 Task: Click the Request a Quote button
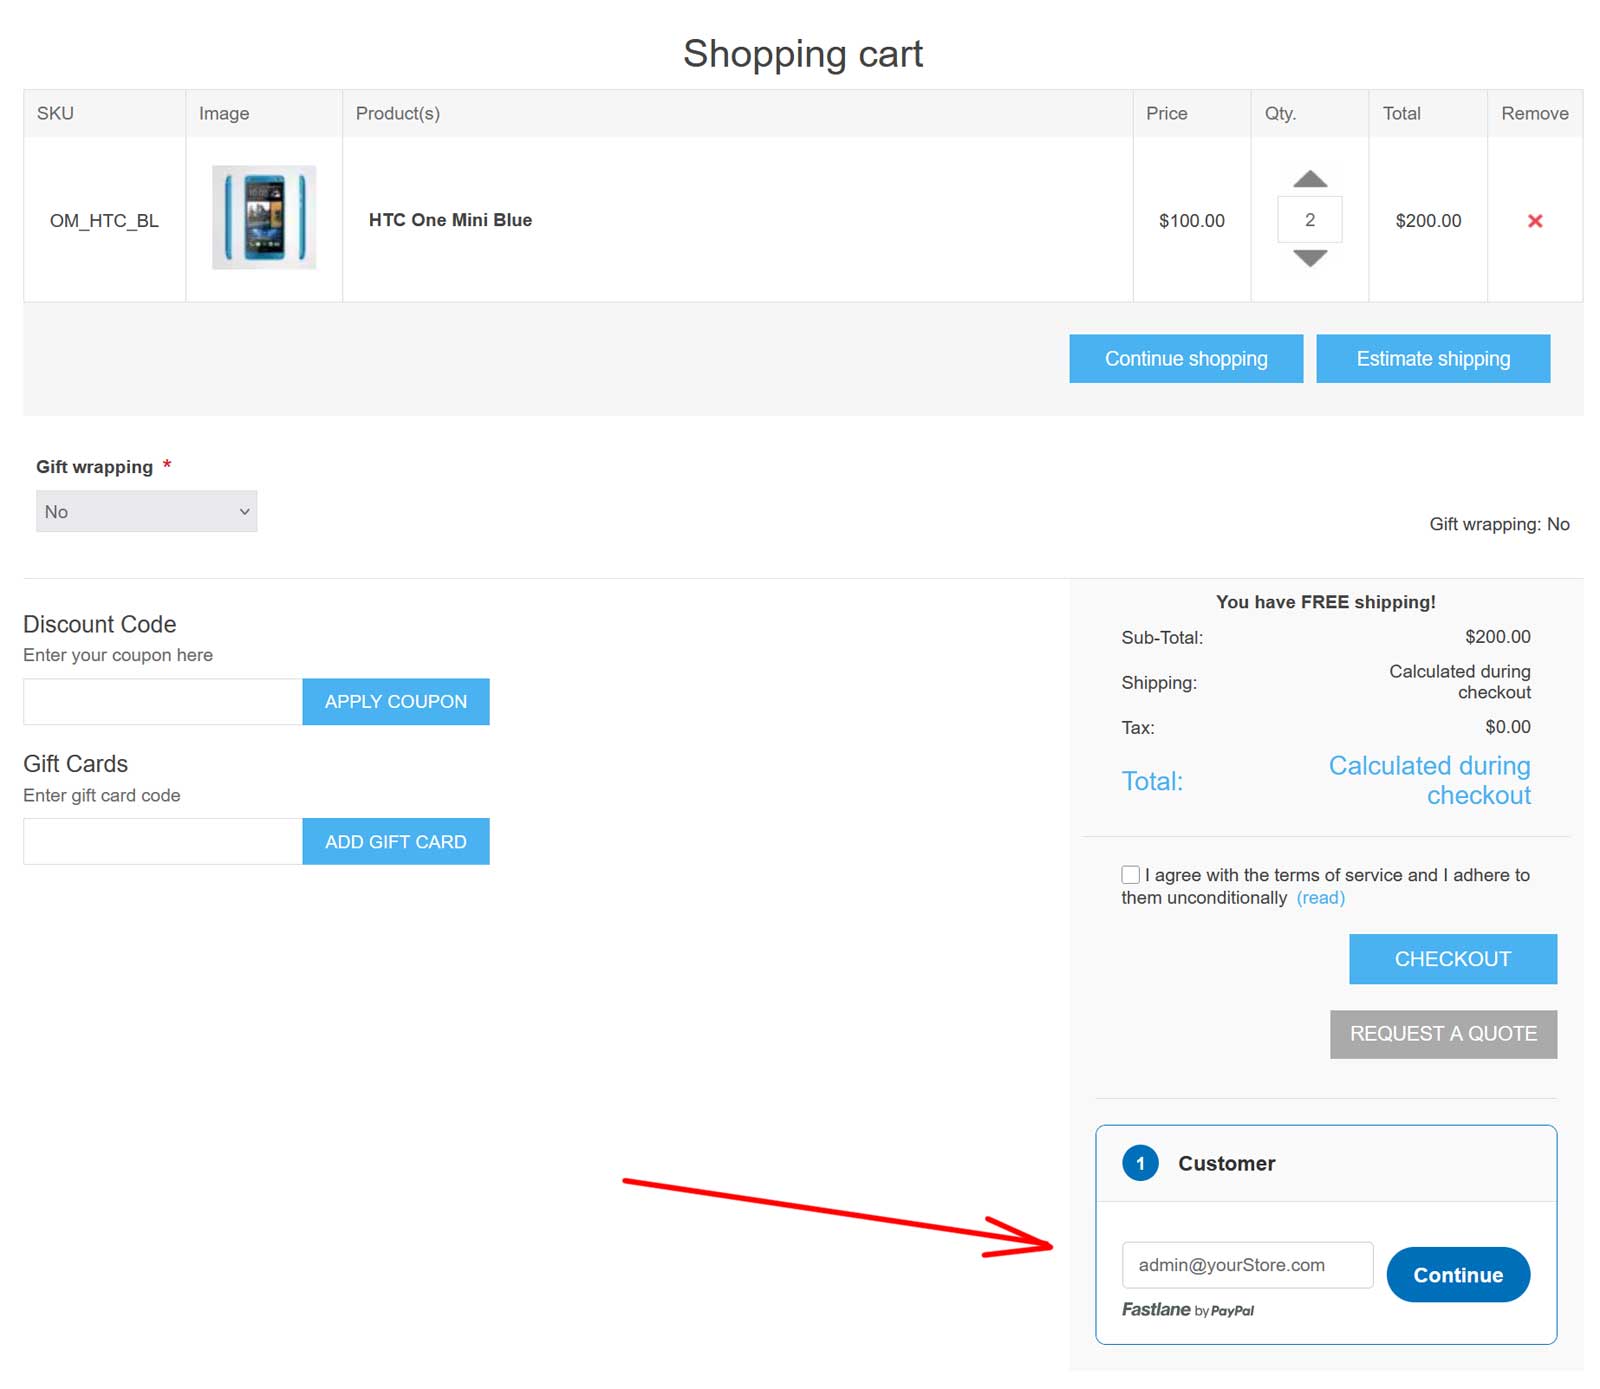pyautogui.click(x=1443, y=1033)
